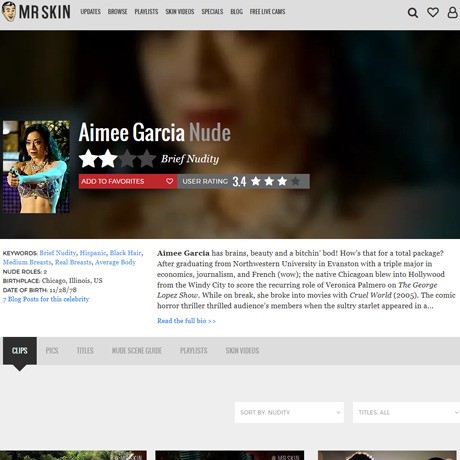The width and height of the screenshot is (460, 460).
Task: Add Aimee Garcia to favorites
Action: click(x=128, y=181)
